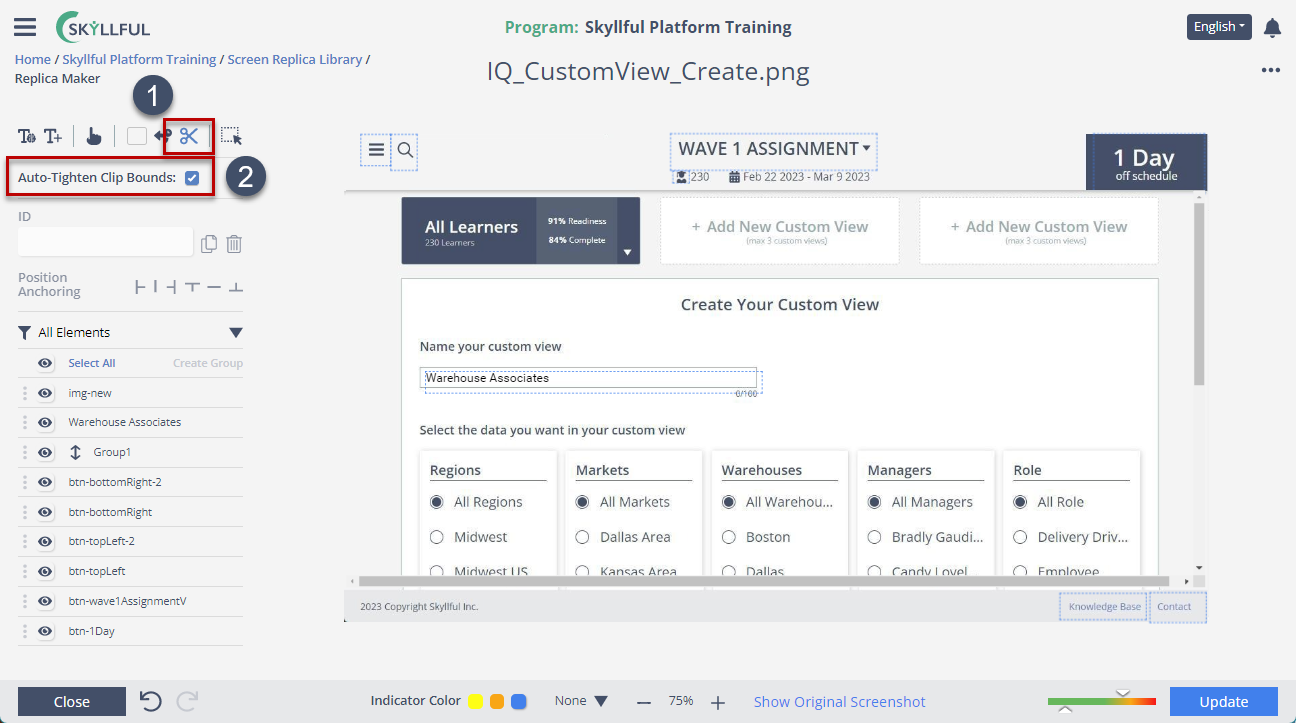This screenshot has height=723, width=1296.
Task: Anchor position to horizontal center
Action: 157,287
